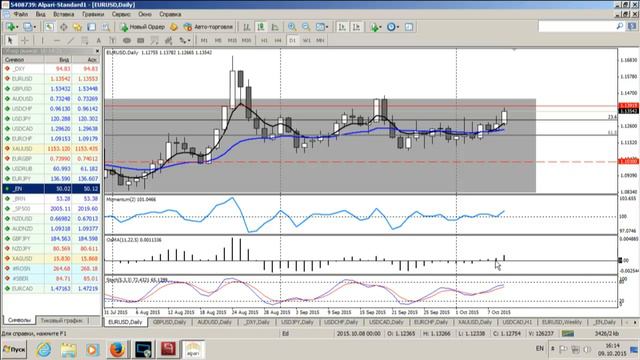Set timeframe to H4
This screenshot has height=360, width=640.
[278, 40]
